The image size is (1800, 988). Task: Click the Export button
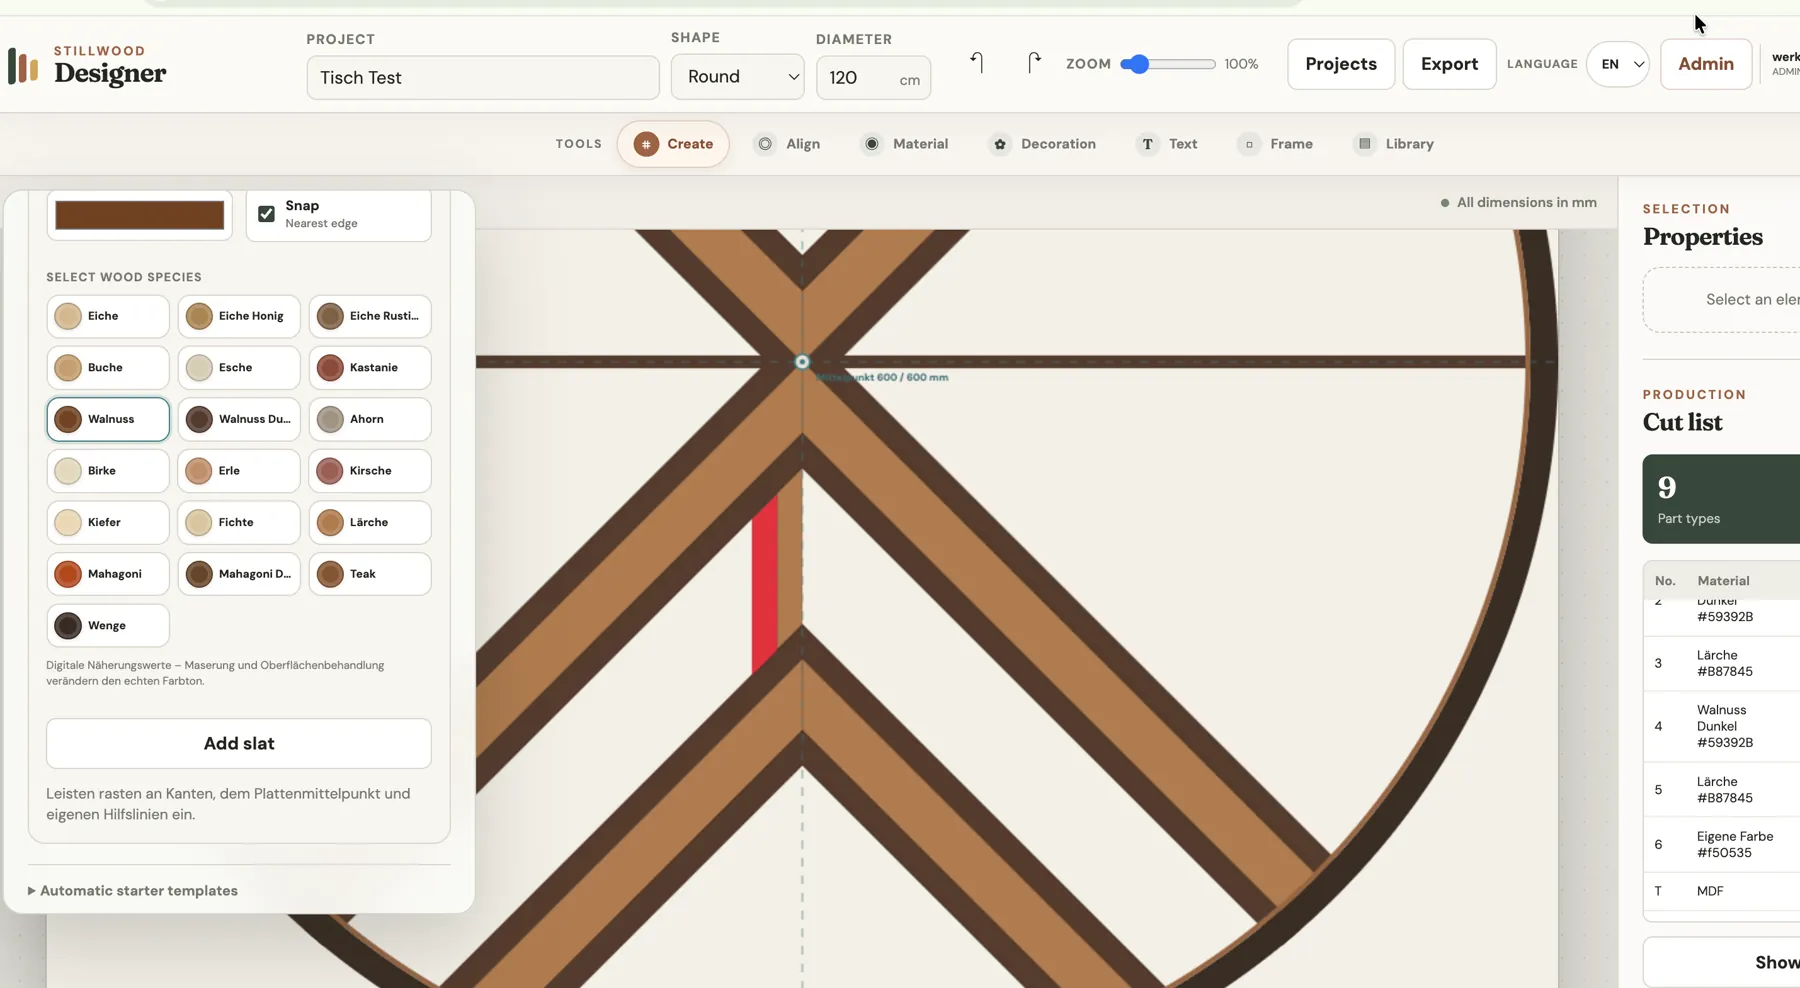1449,64
